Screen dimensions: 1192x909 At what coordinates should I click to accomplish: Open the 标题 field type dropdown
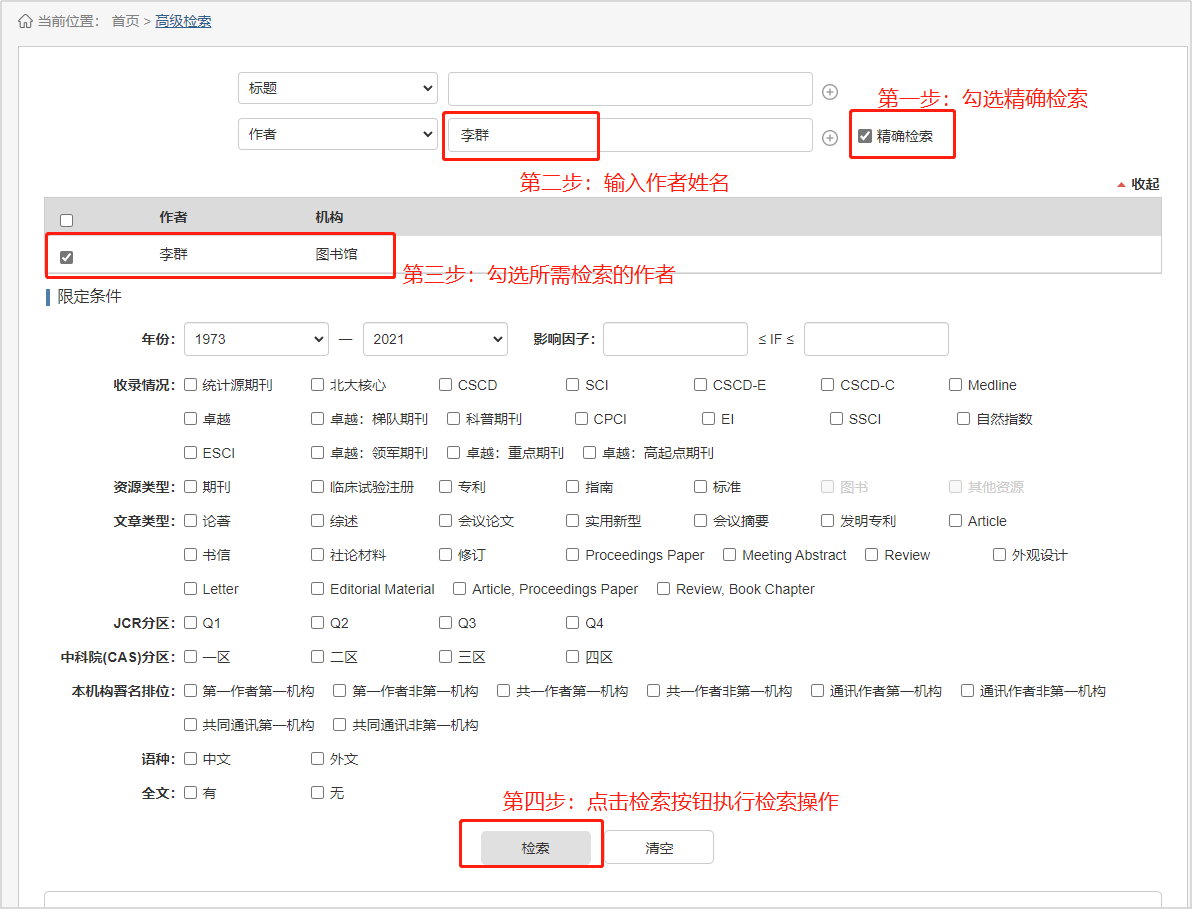337,88
